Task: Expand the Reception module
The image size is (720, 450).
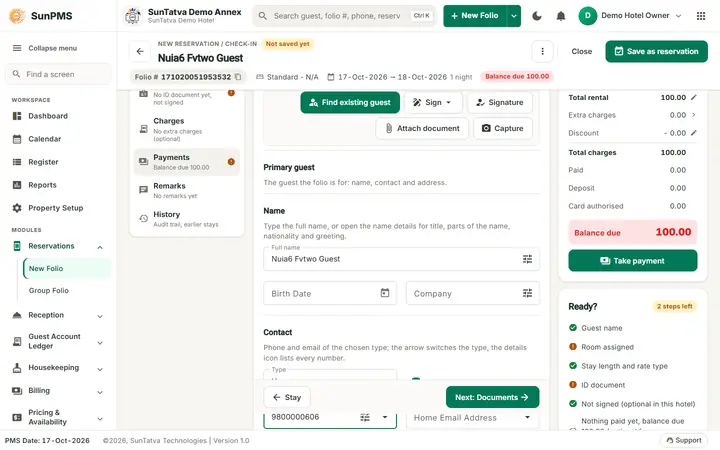Action: pyautogui.click(x=100, y=316)
